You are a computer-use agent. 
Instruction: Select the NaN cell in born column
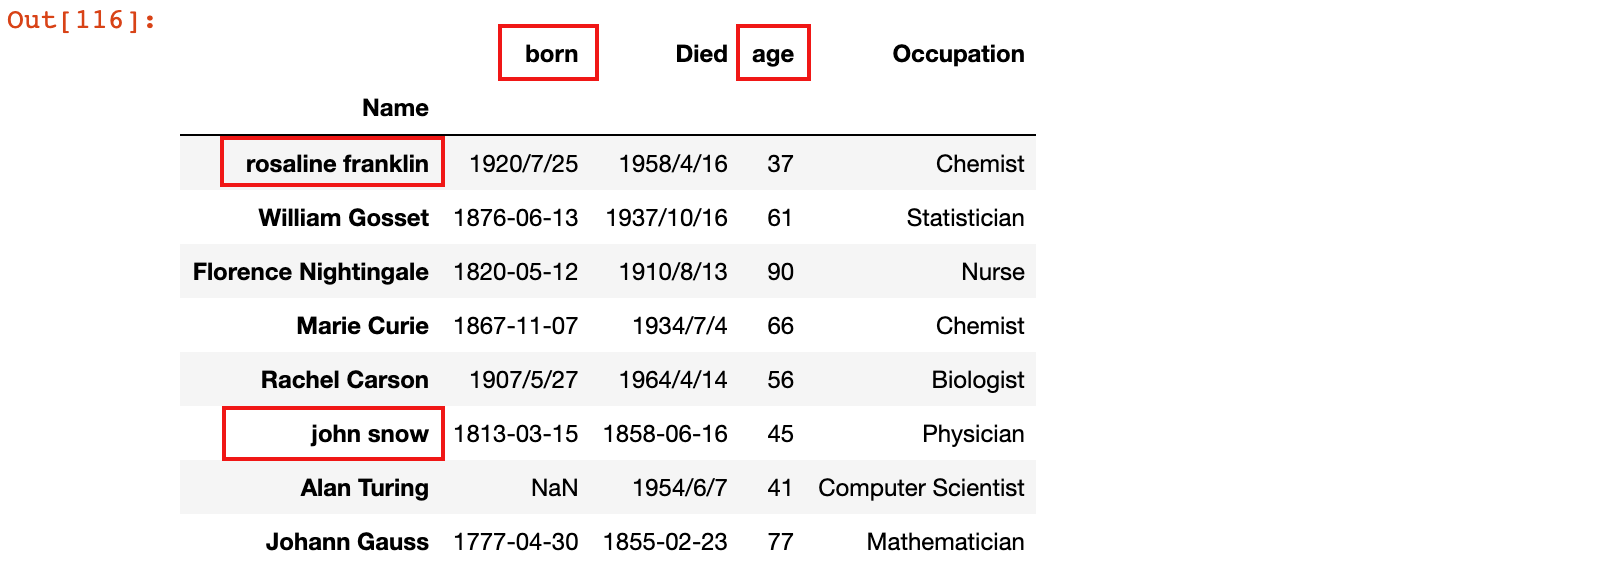click(554, 488)
